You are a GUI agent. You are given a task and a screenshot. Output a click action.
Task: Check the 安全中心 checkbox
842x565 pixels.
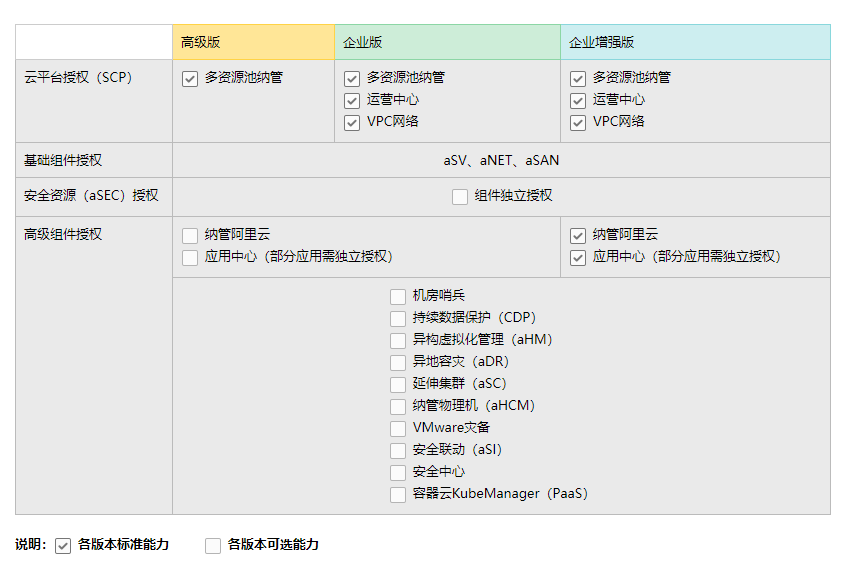tap(398, 473)
